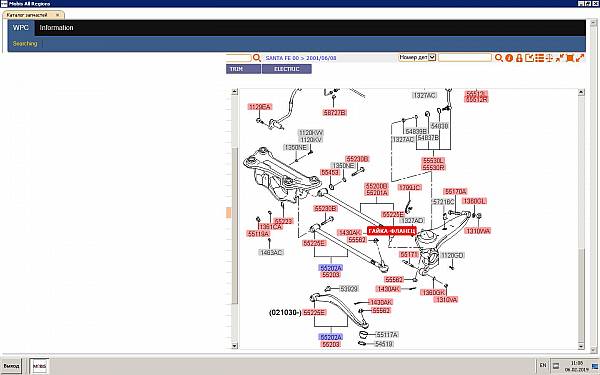The width and height of the screenshot is (600, 375).
Task: Open the TRIM group button
Action: click(x=243, y=69)
